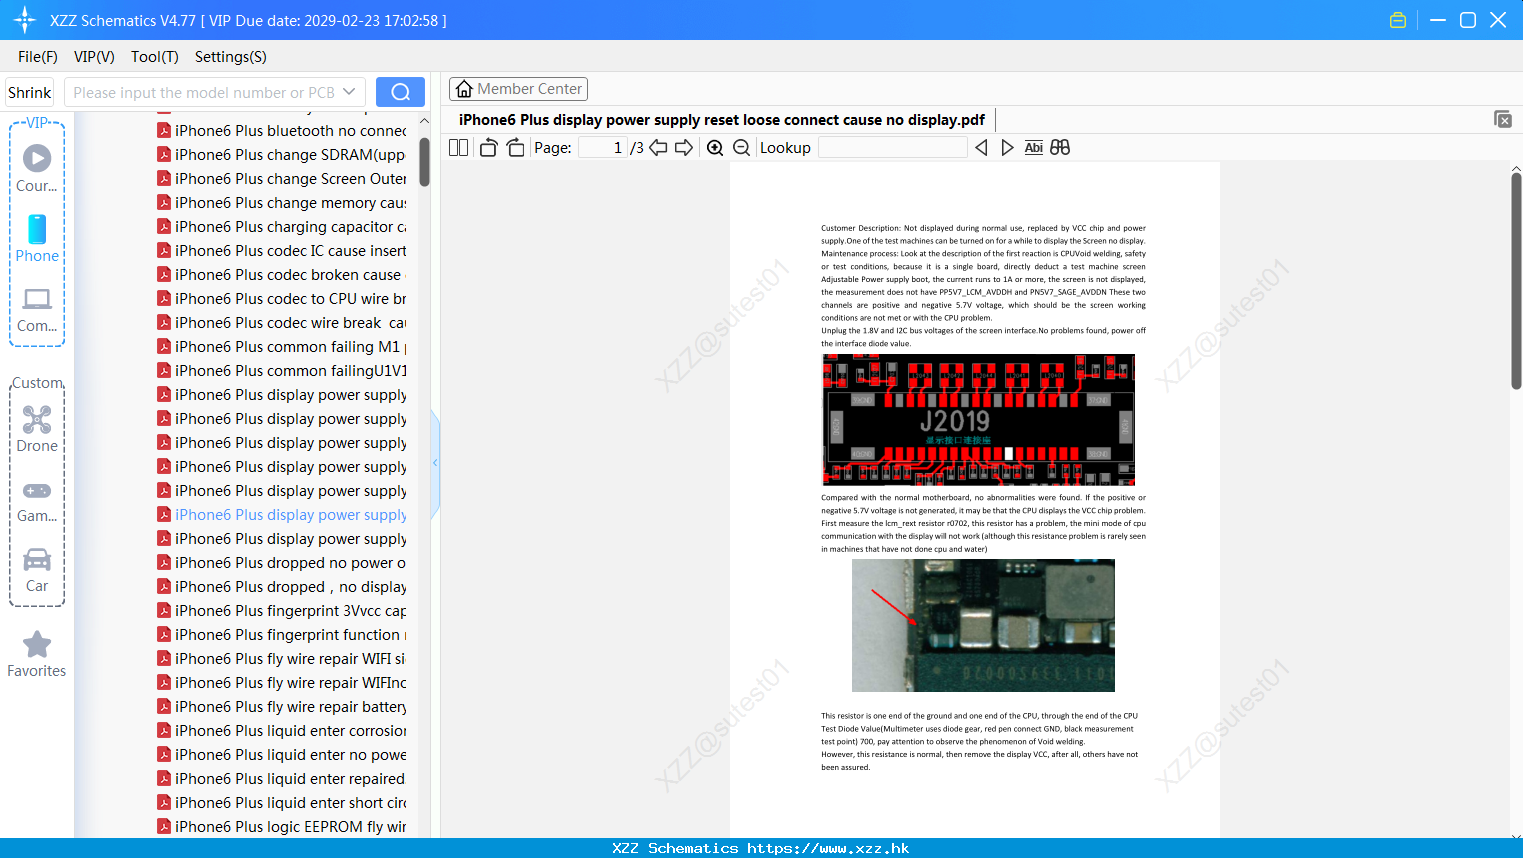
Task: Click the XZZ Schematics logo icon
Action: click(25, 20)
